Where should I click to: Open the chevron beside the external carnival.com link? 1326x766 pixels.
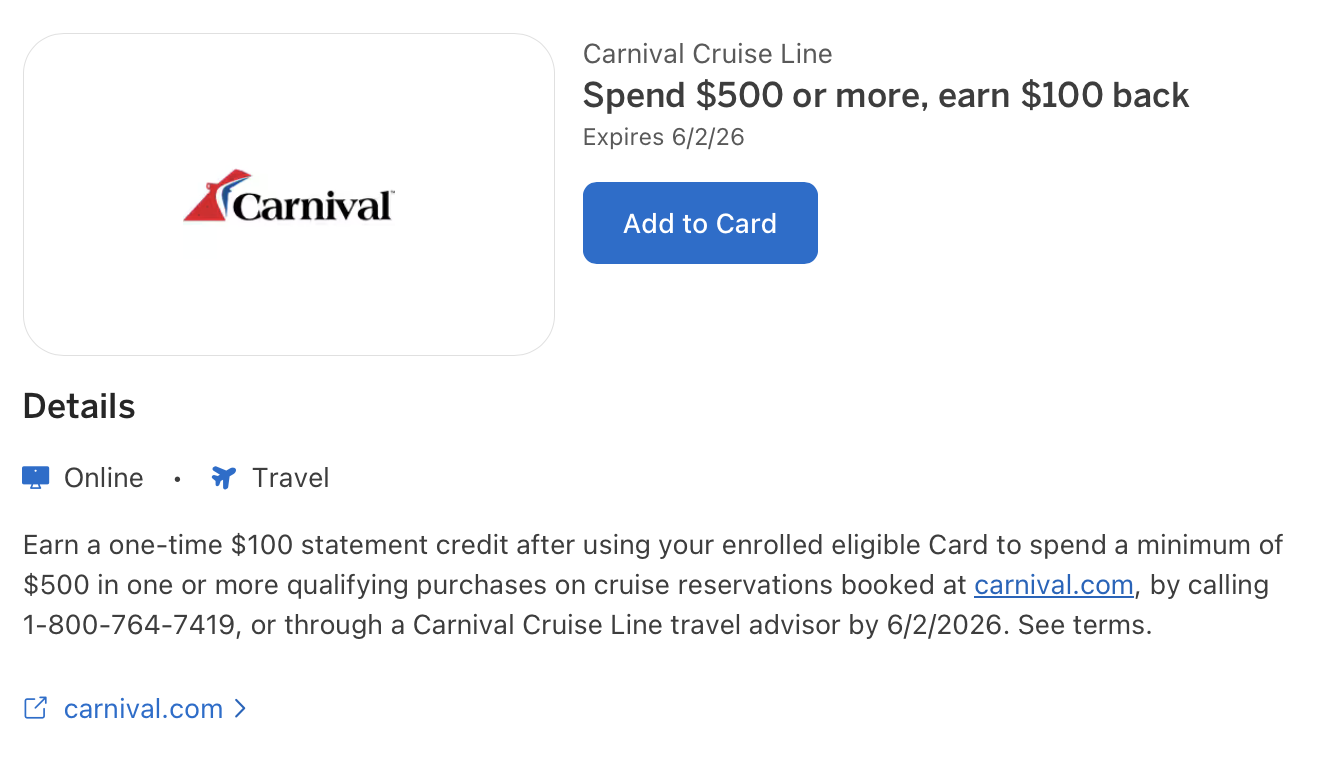(x=239, y=708)
